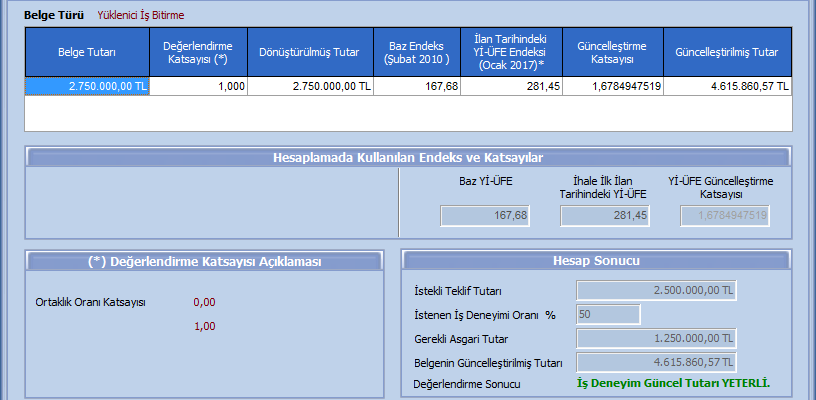816x400 pixels.
Task: Click the Belgenin Güncelleştirilmiş Tutarı field
Action: (x=657, y=361)
